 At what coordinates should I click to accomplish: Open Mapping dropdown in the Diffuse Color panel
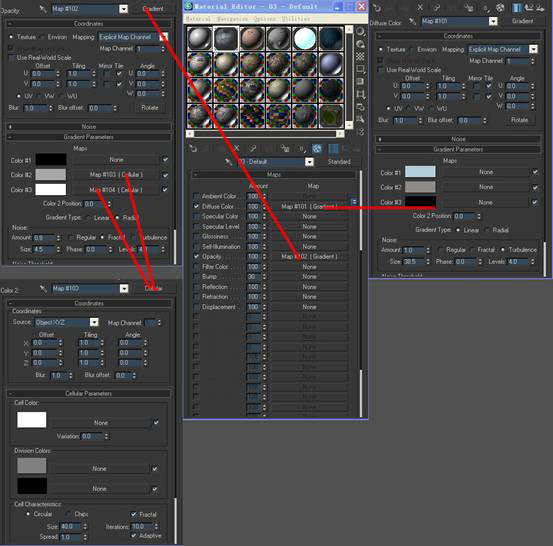click(x=533, y=49)
